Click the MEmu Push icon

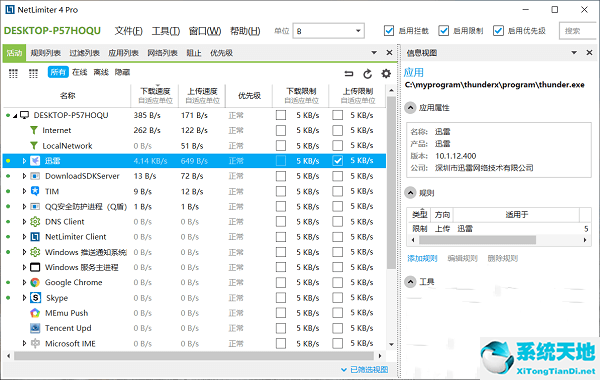pyautogui.click(x=35, y=313)
